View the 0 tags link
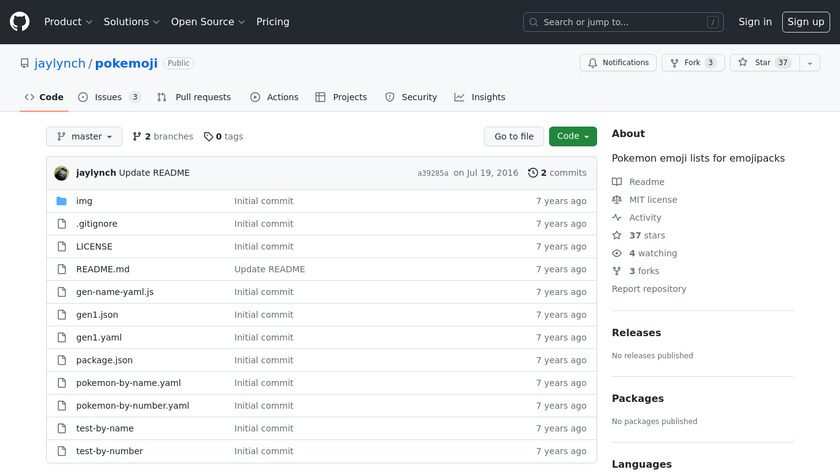 click(x=224, y=137)
